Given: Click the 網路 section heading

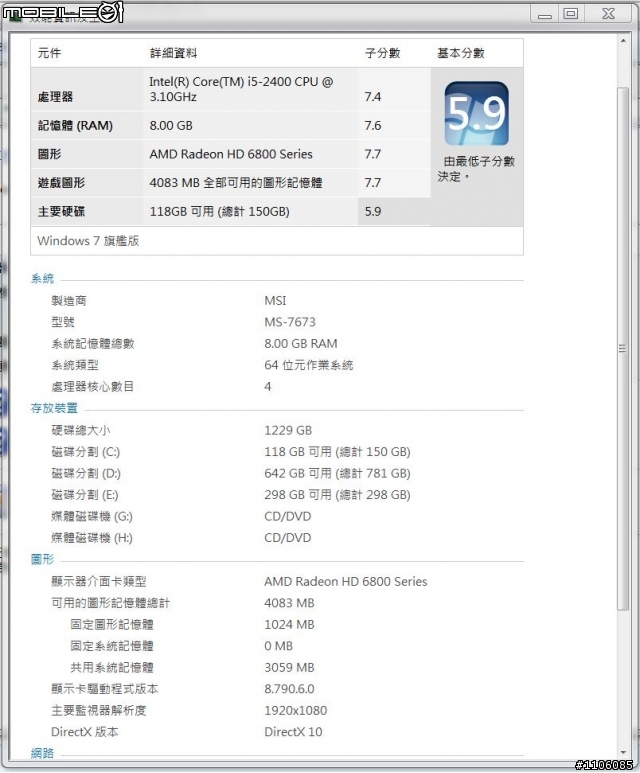Looking at the screenshot, I should [x=42, y=753].
